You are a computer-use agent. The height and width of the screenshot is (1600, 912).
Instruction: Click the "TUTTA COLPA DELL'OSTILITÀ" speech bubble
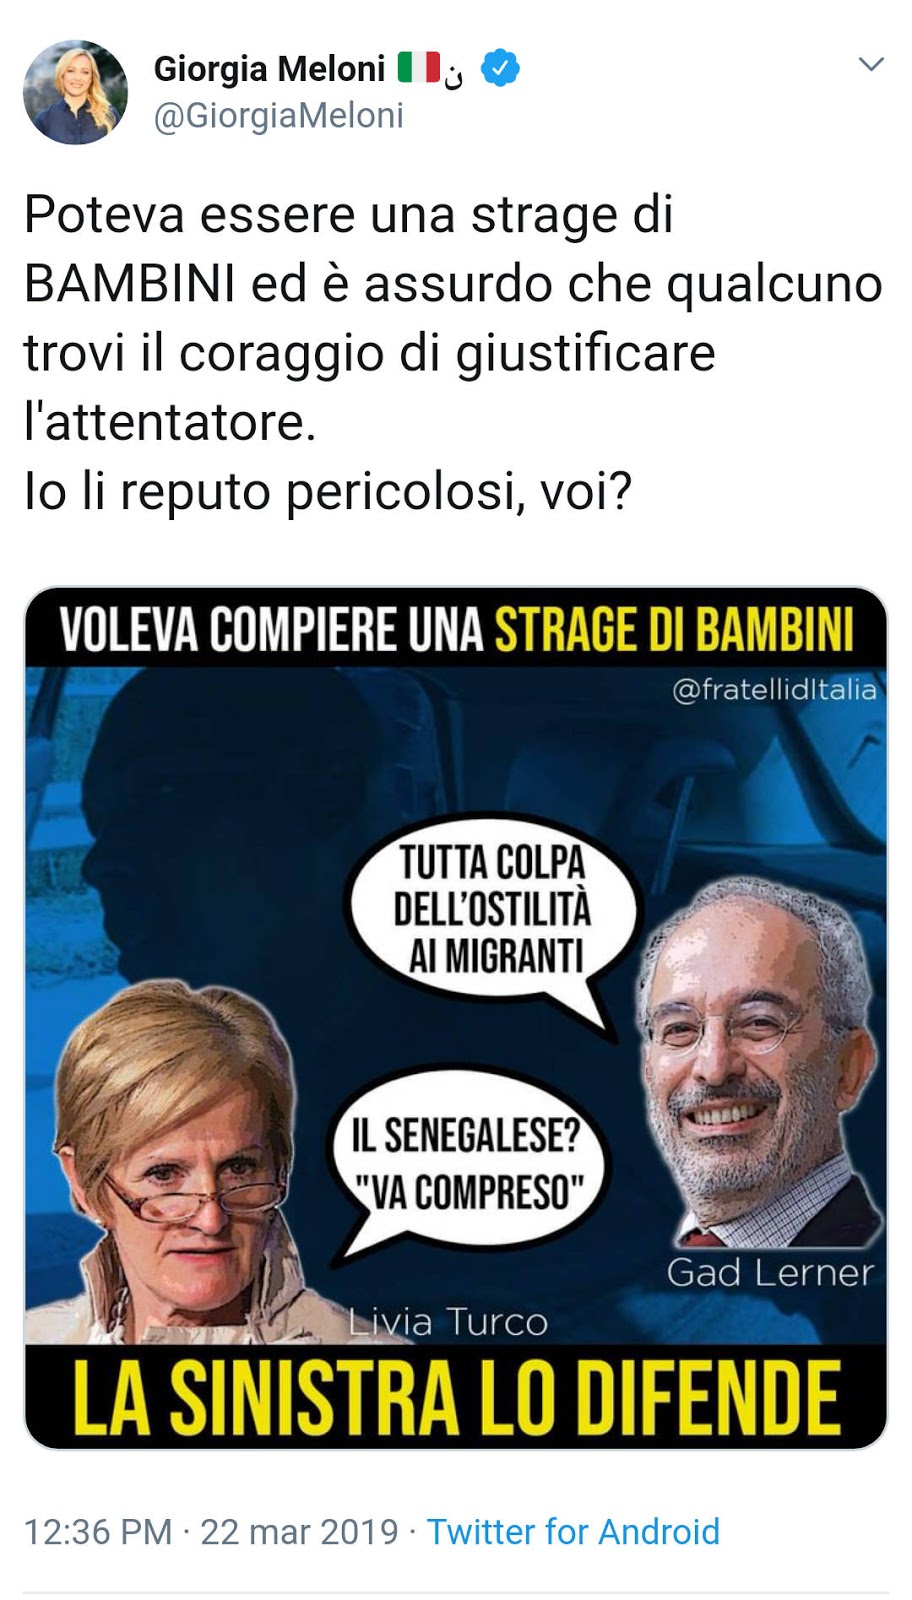[492, 910]
